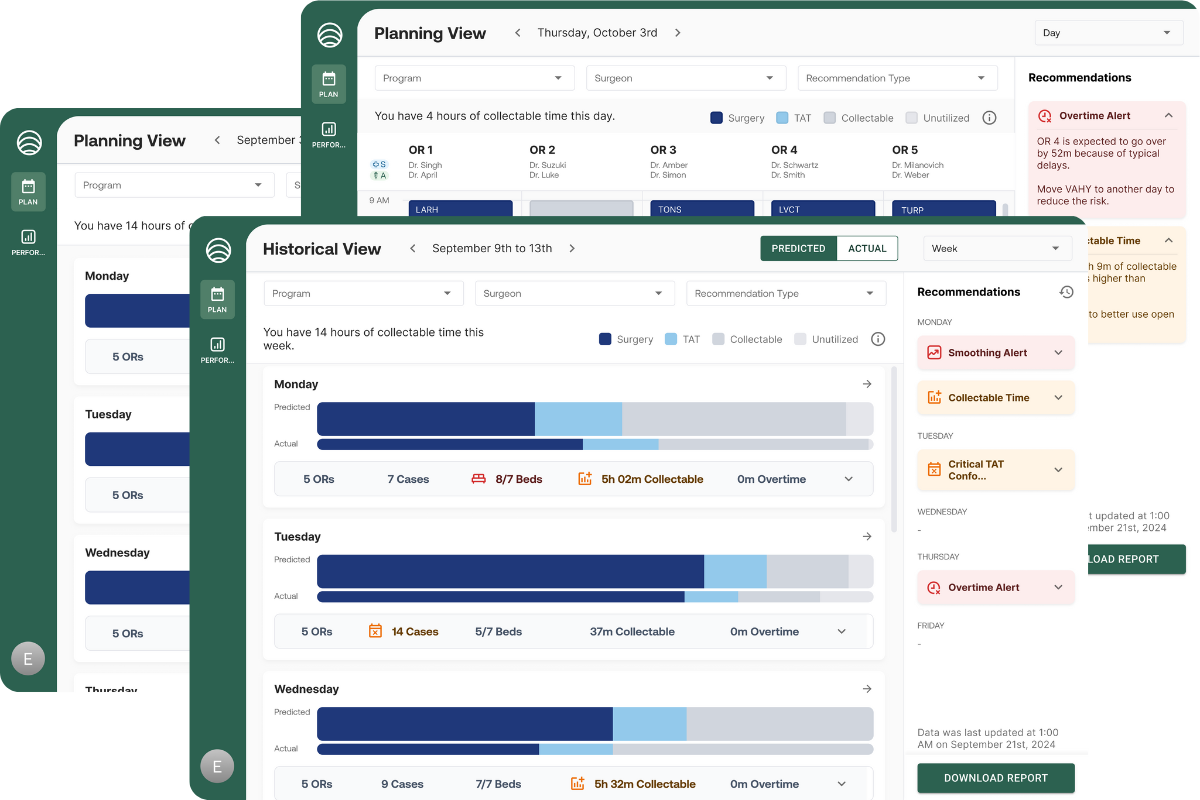Collapse Overtime Alert card in the October 3rd window
This screenshot has height=800, width=1200.
pyautogui.click(x=1168, y=116)
